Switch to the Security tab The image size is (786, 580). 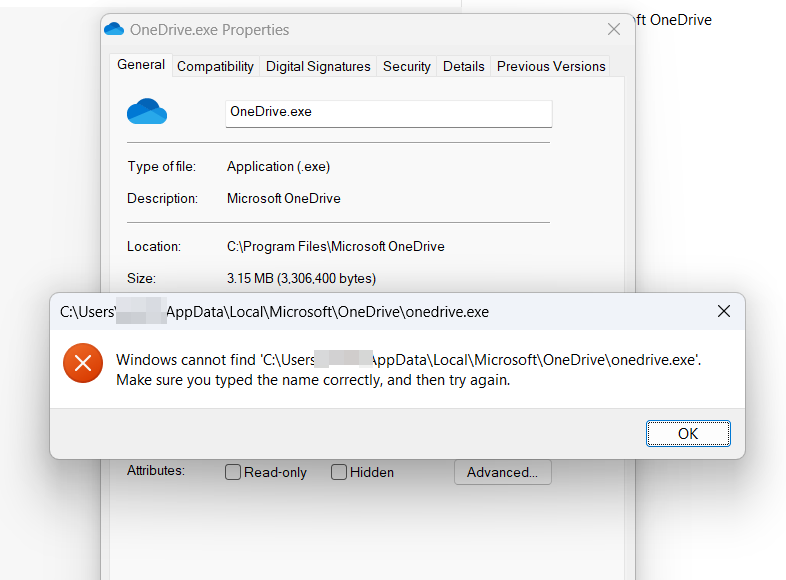tap(407, 66)
